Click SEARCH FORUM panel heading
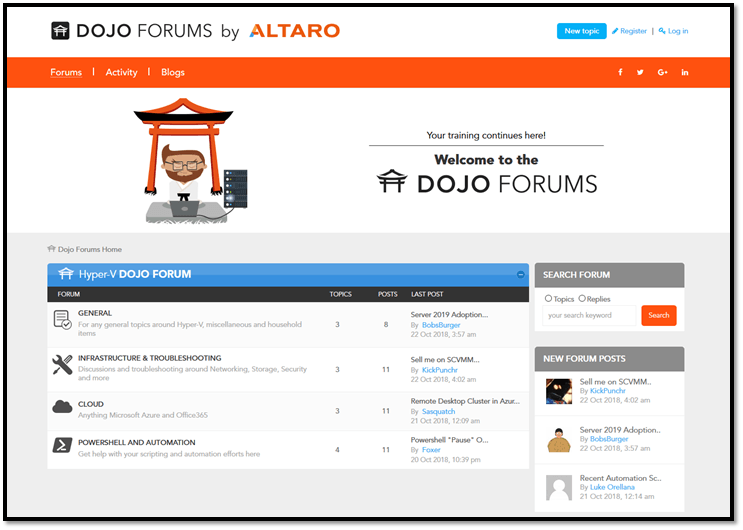Image resolution: width=743 pixels, height=530 pixels. click(x=576, y=275)
